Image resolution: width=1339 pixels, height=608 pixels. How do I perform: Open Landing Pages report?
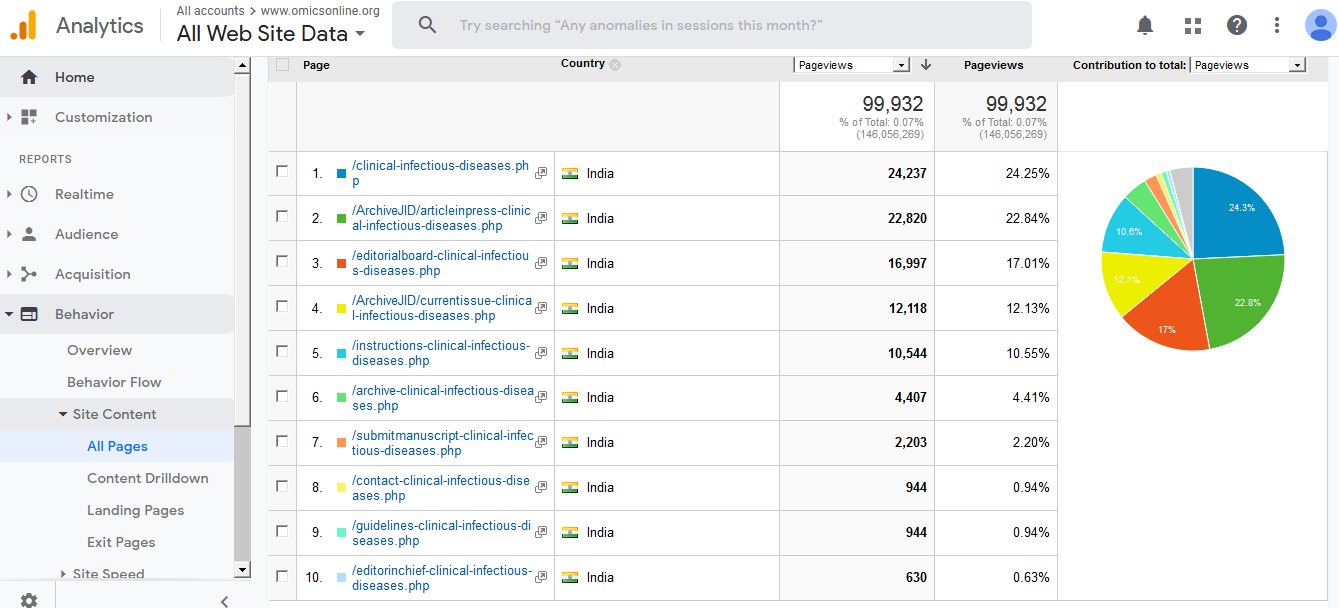(x=136, y=510)
